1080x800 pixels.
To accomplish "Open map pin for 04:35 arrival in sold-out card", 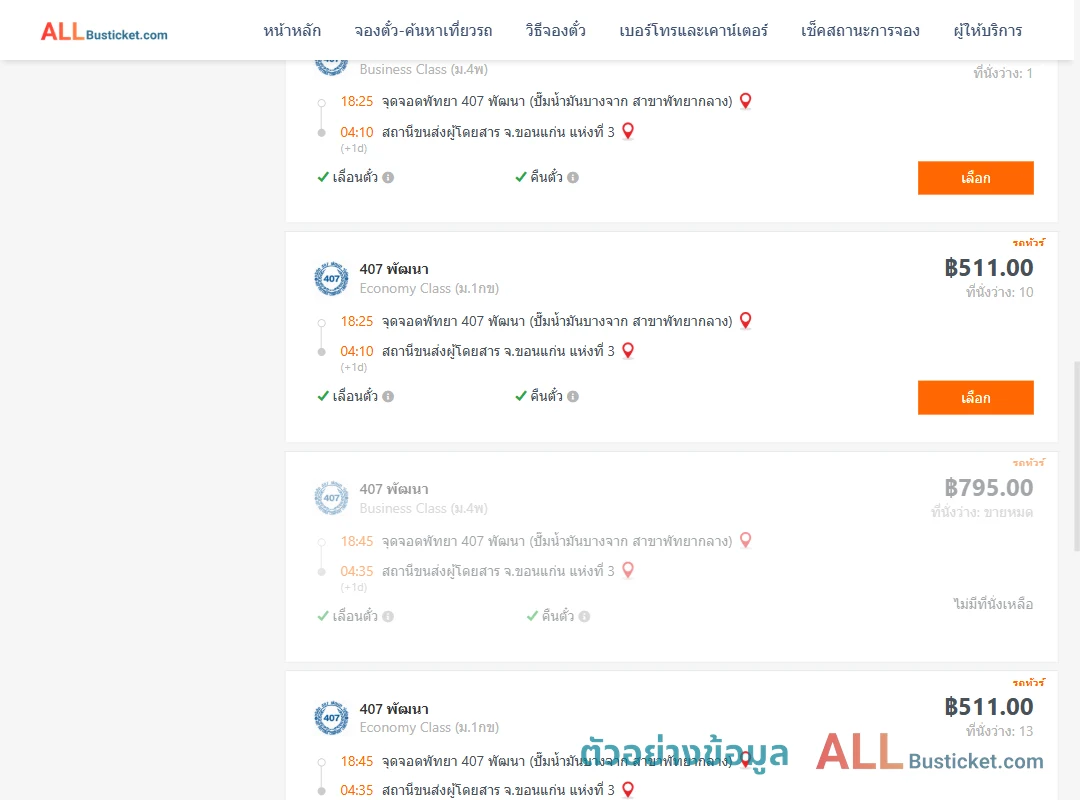I will (627, 571).
